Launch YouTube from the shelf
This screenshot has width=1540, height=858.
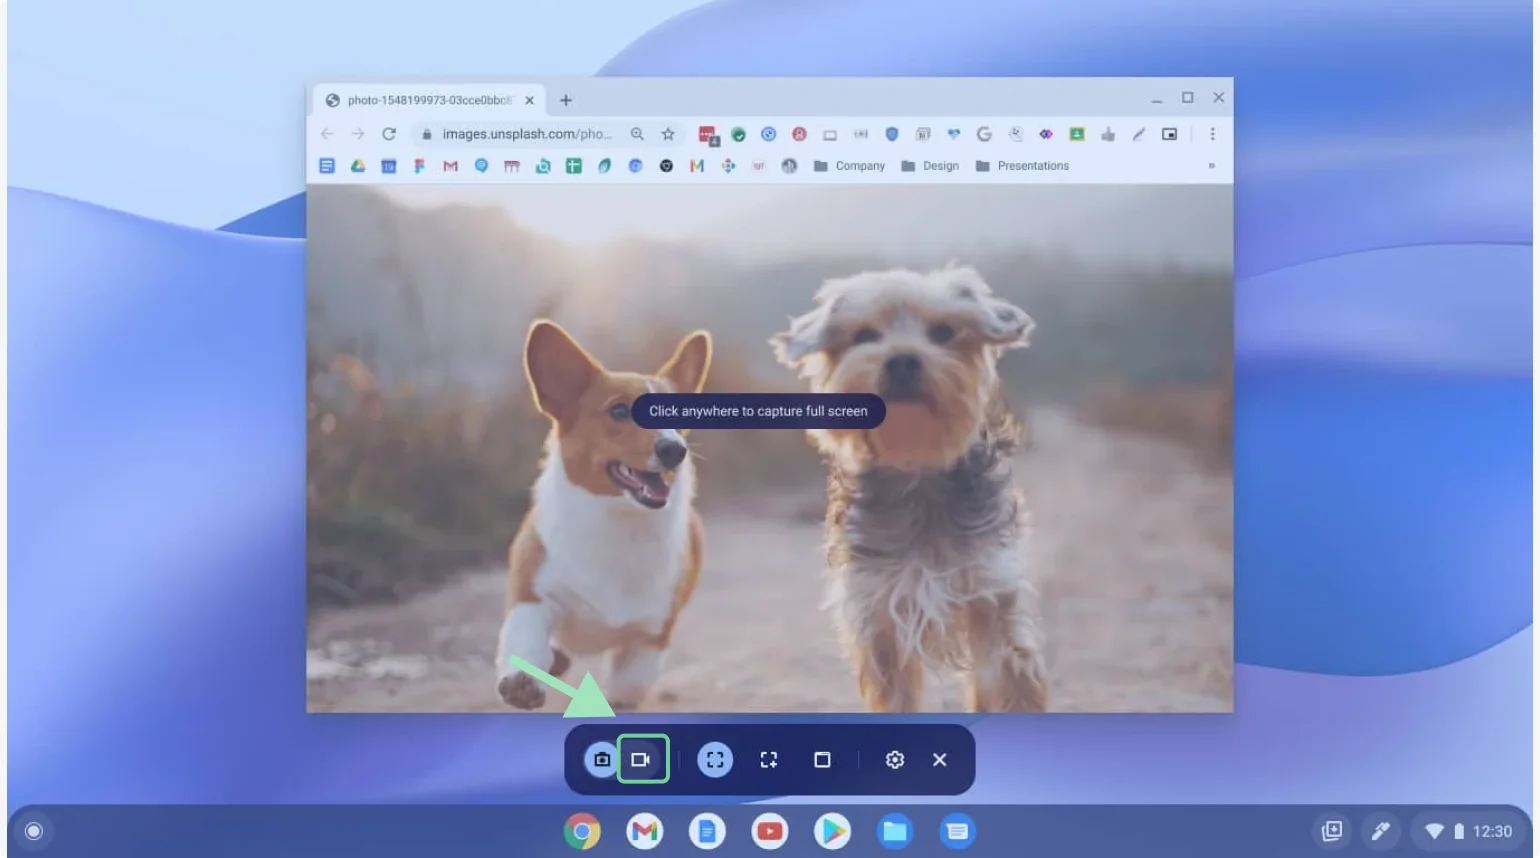click(769, 830)
